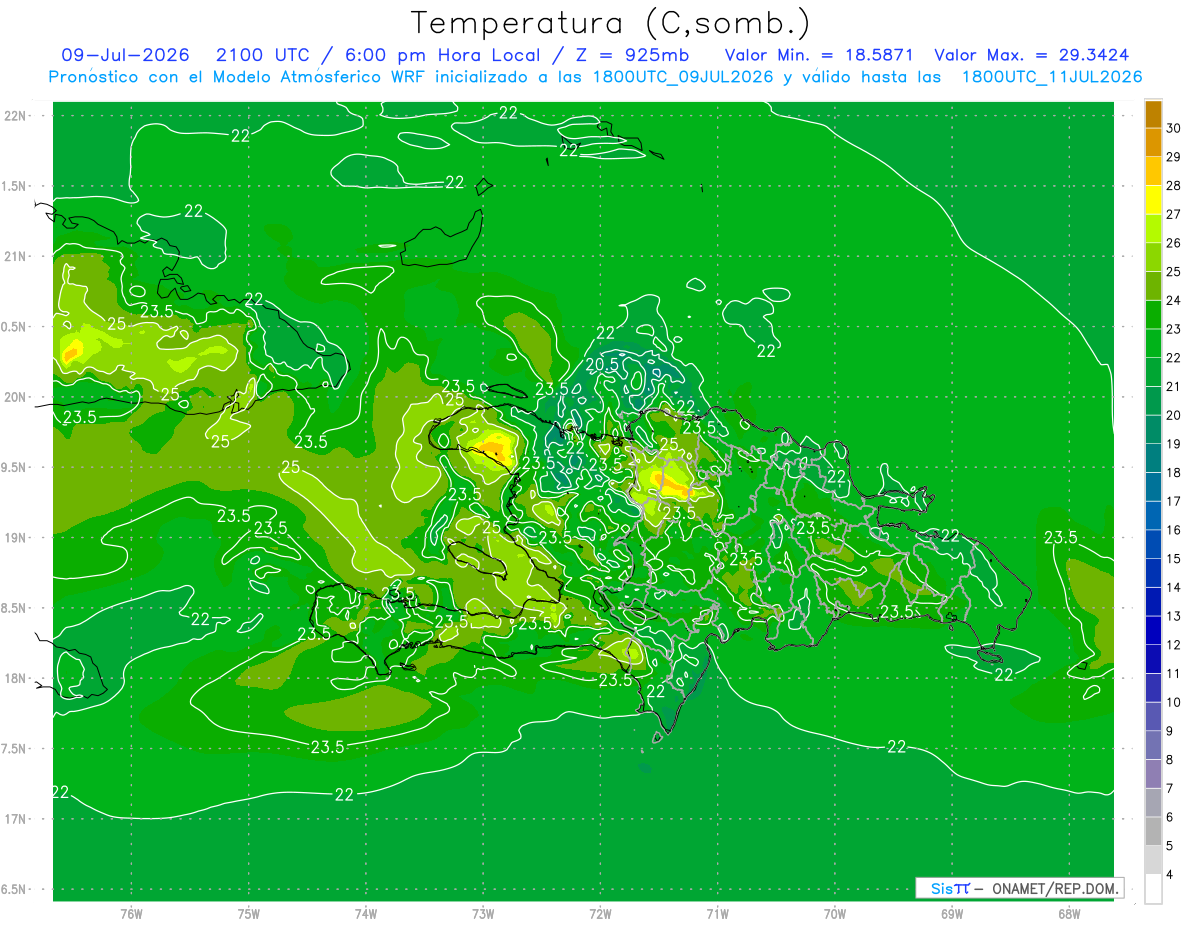The image size is (1200, 927).
Task: Click "1800UTC_11JUL2026" valid-until time
Action: click(x=1052, y=77)
